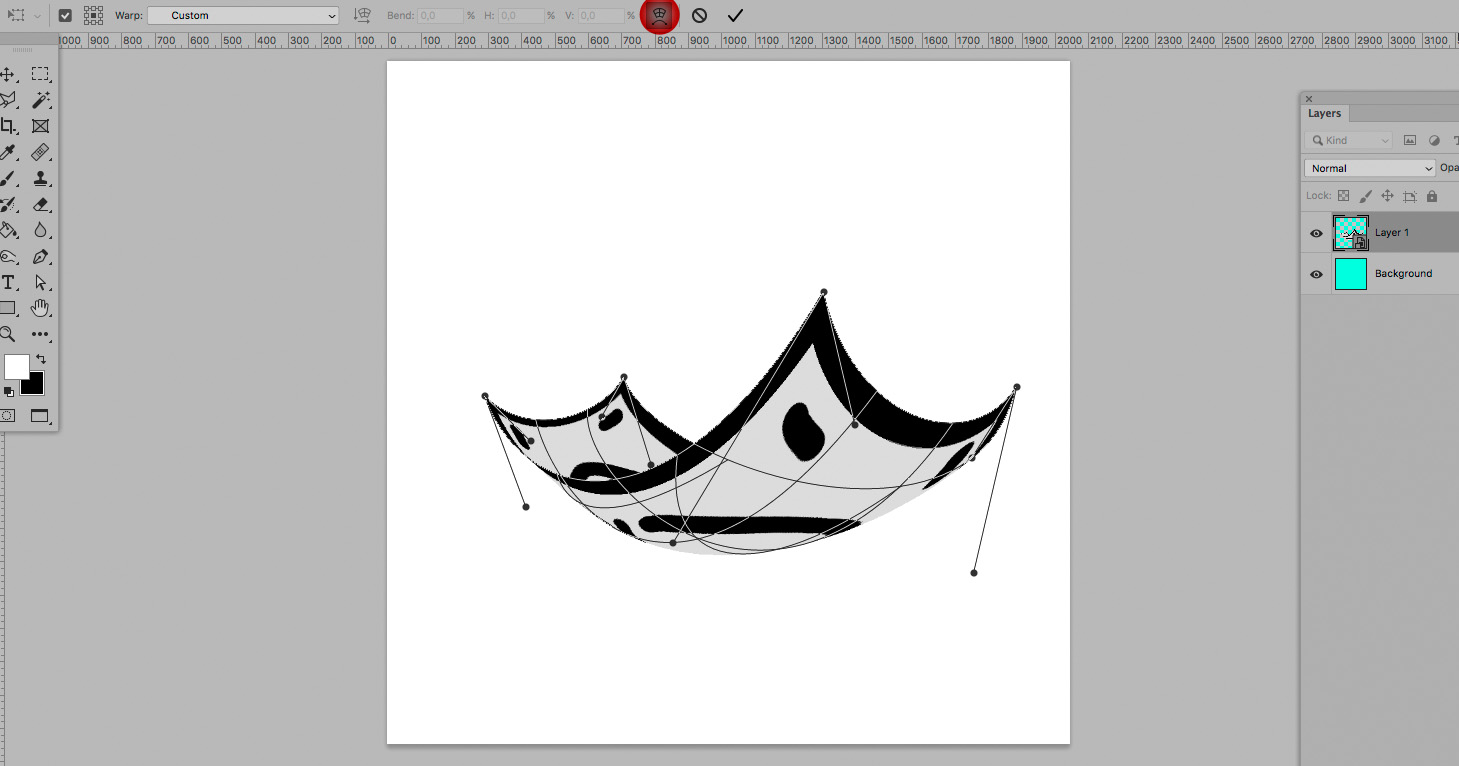This screenshot has width=1459, height=766.
Task: Select the Clone Stamp tool
Action: point(40,178)
